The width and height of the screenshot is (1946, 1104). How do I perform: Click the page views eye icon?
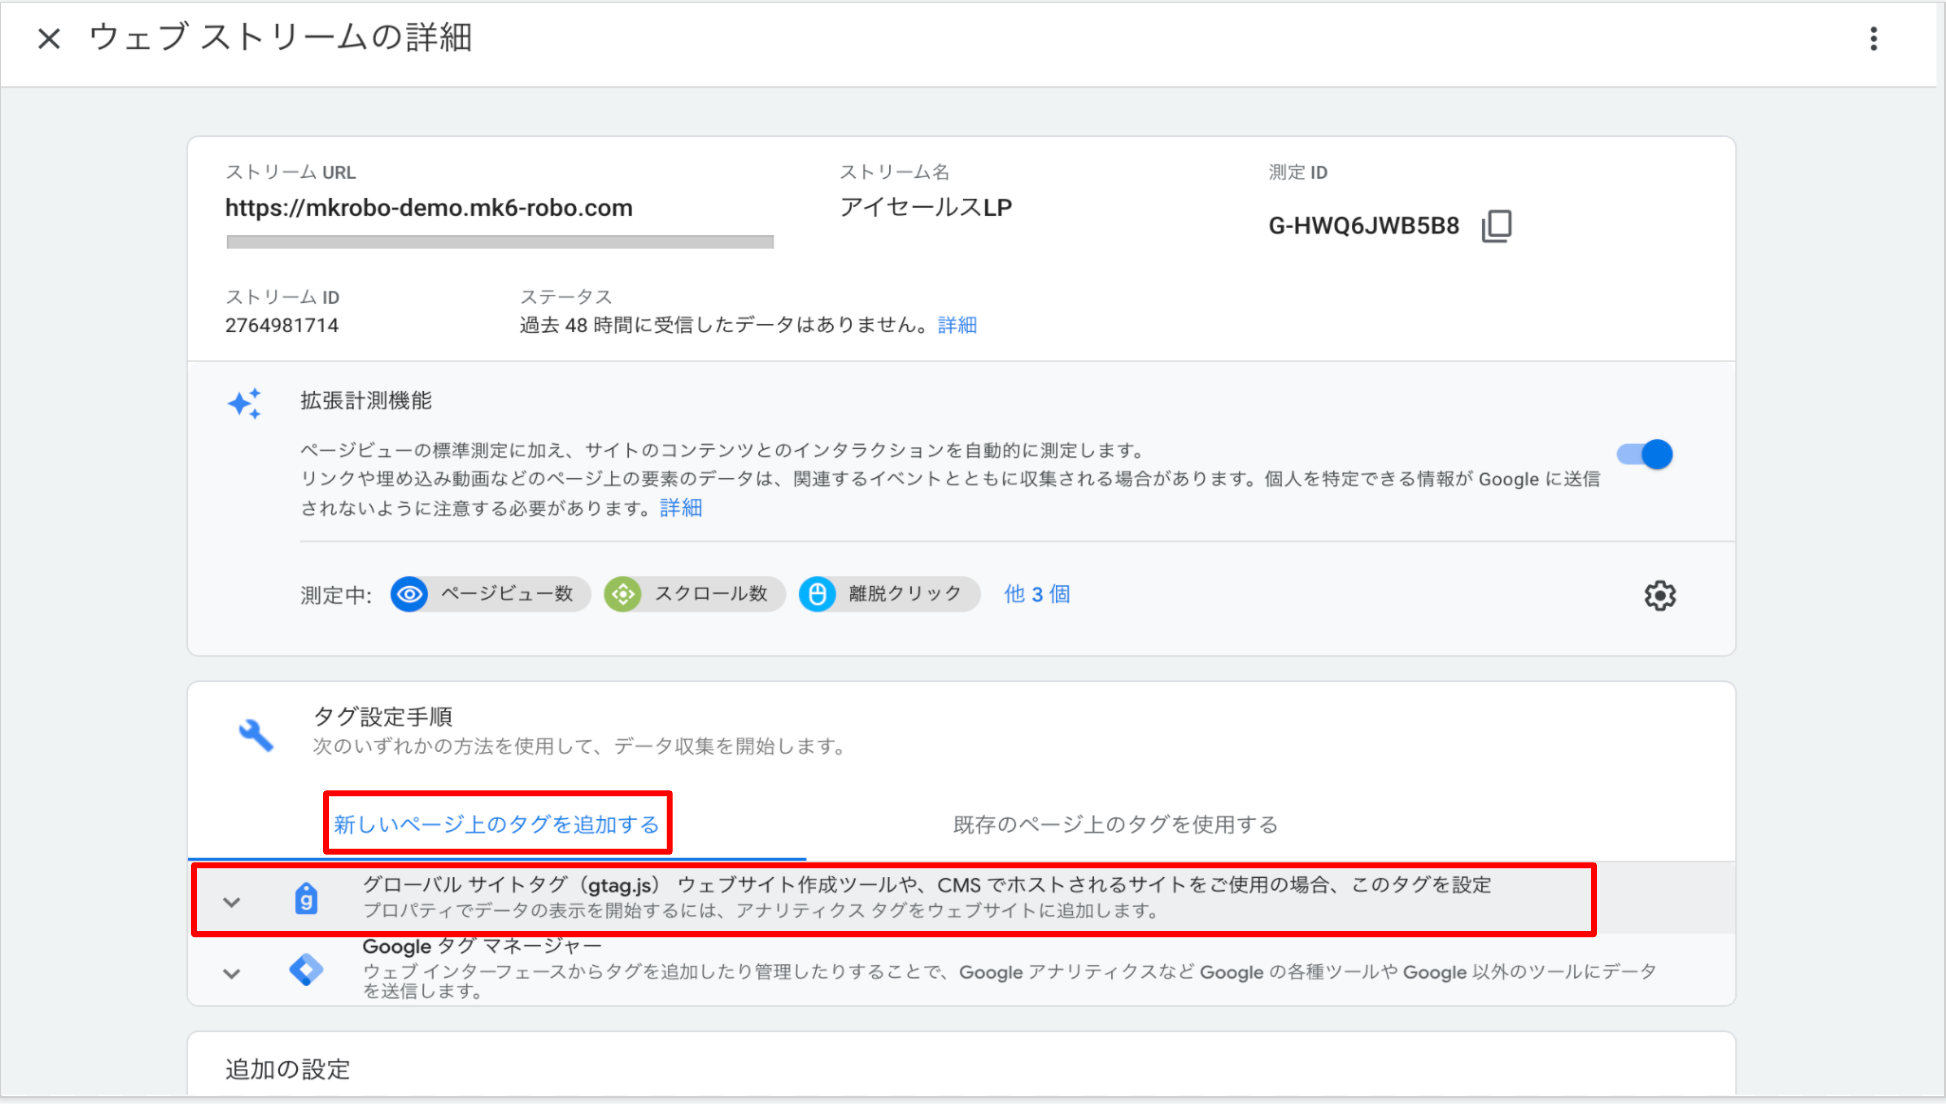click(x=409, y=594)
